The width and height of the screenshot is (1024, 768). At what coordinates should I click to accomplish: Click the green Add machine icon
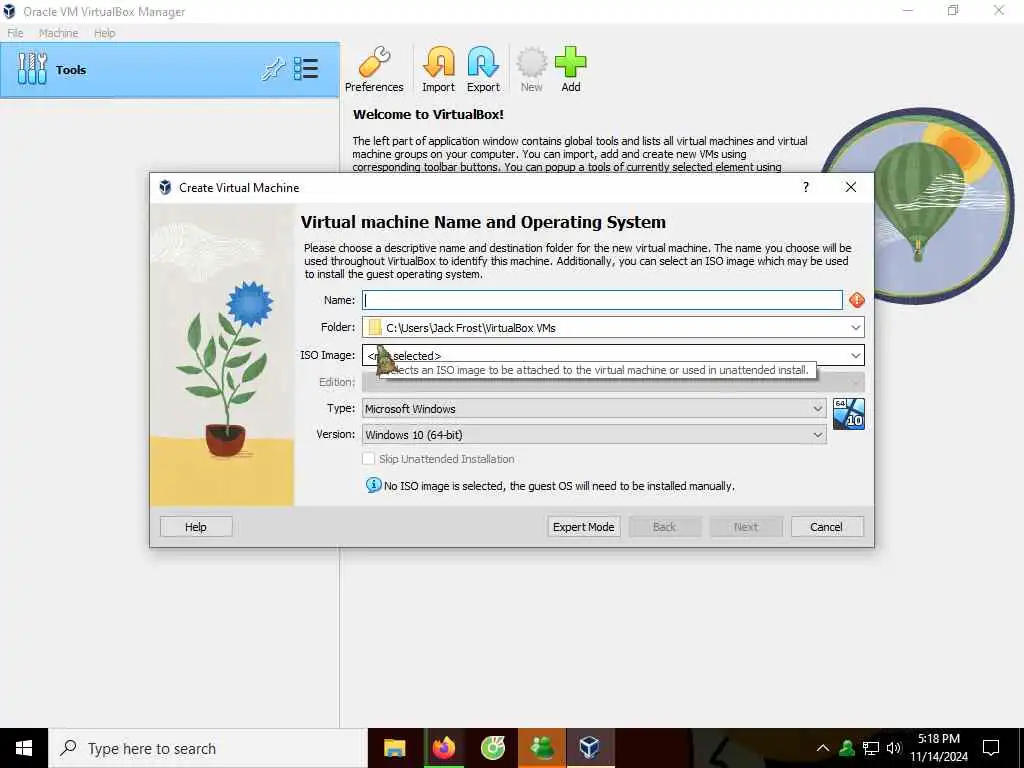pyautogui.click(x=571, y=69)
